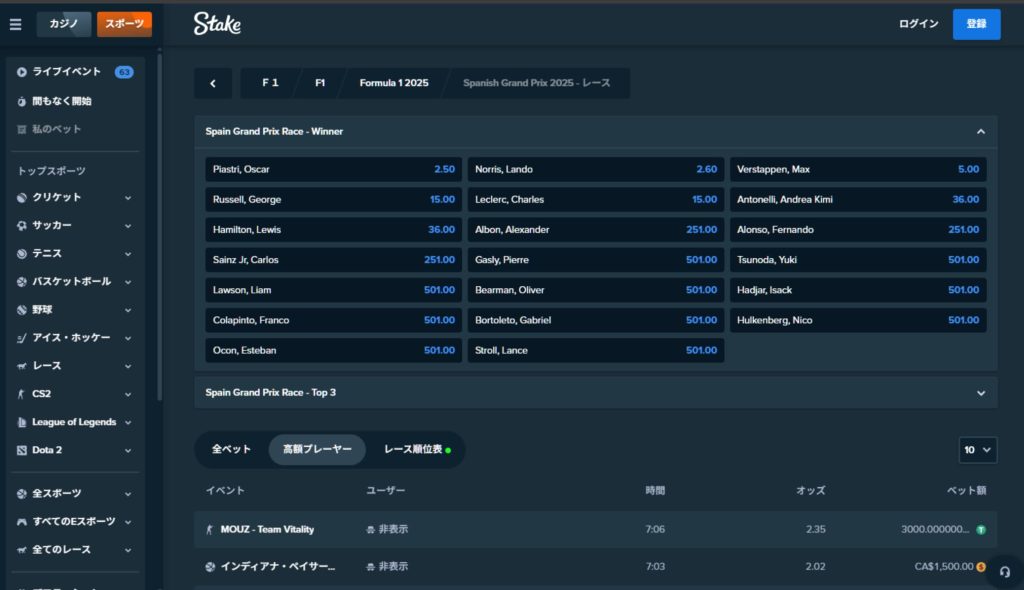Bet on Hamilton, Lewis at 36.00

pos(334,230)
